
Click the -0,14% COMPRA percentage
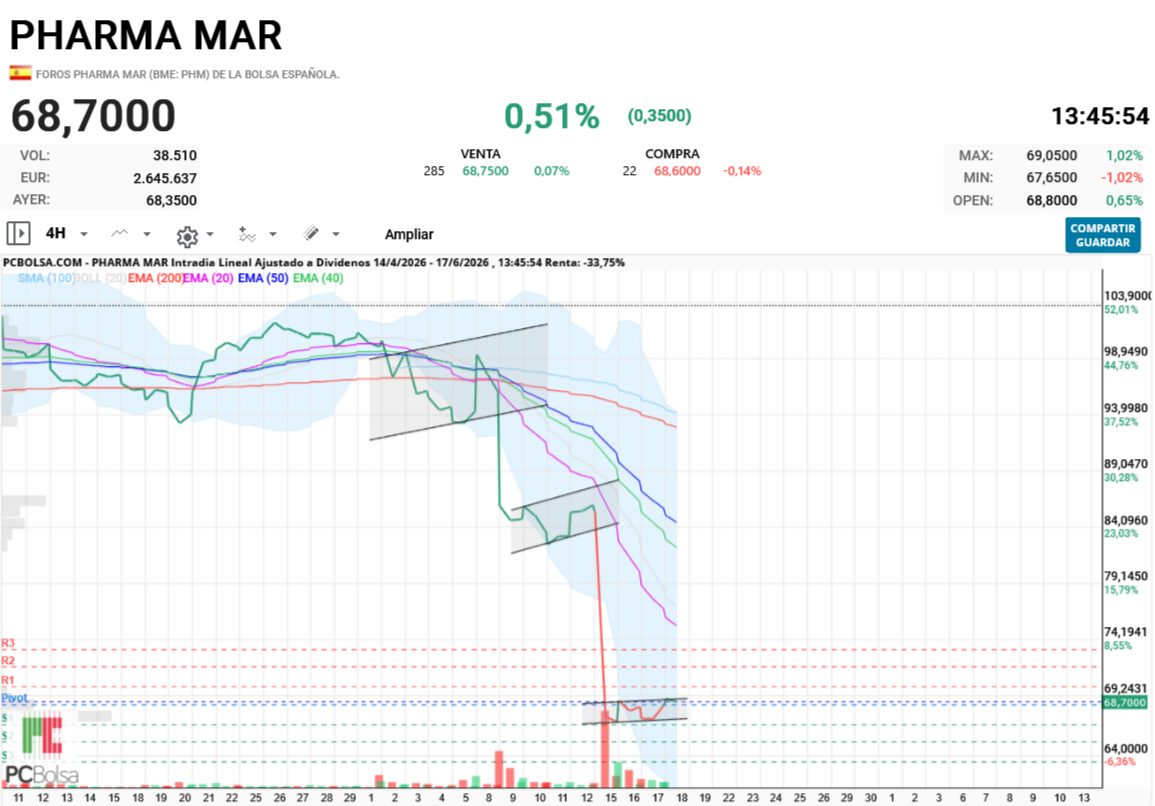pos(742,171)
